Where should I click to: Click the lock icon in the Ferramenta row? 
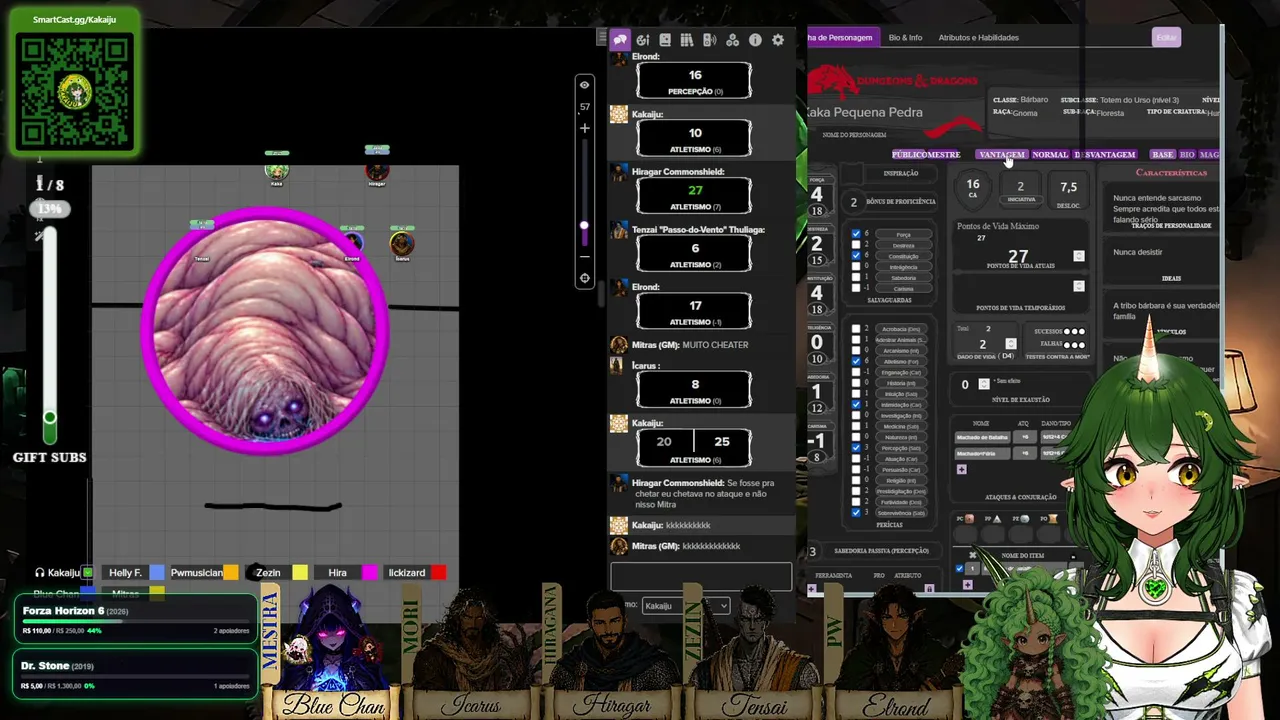pyautogui.click(x=929, y=589)
